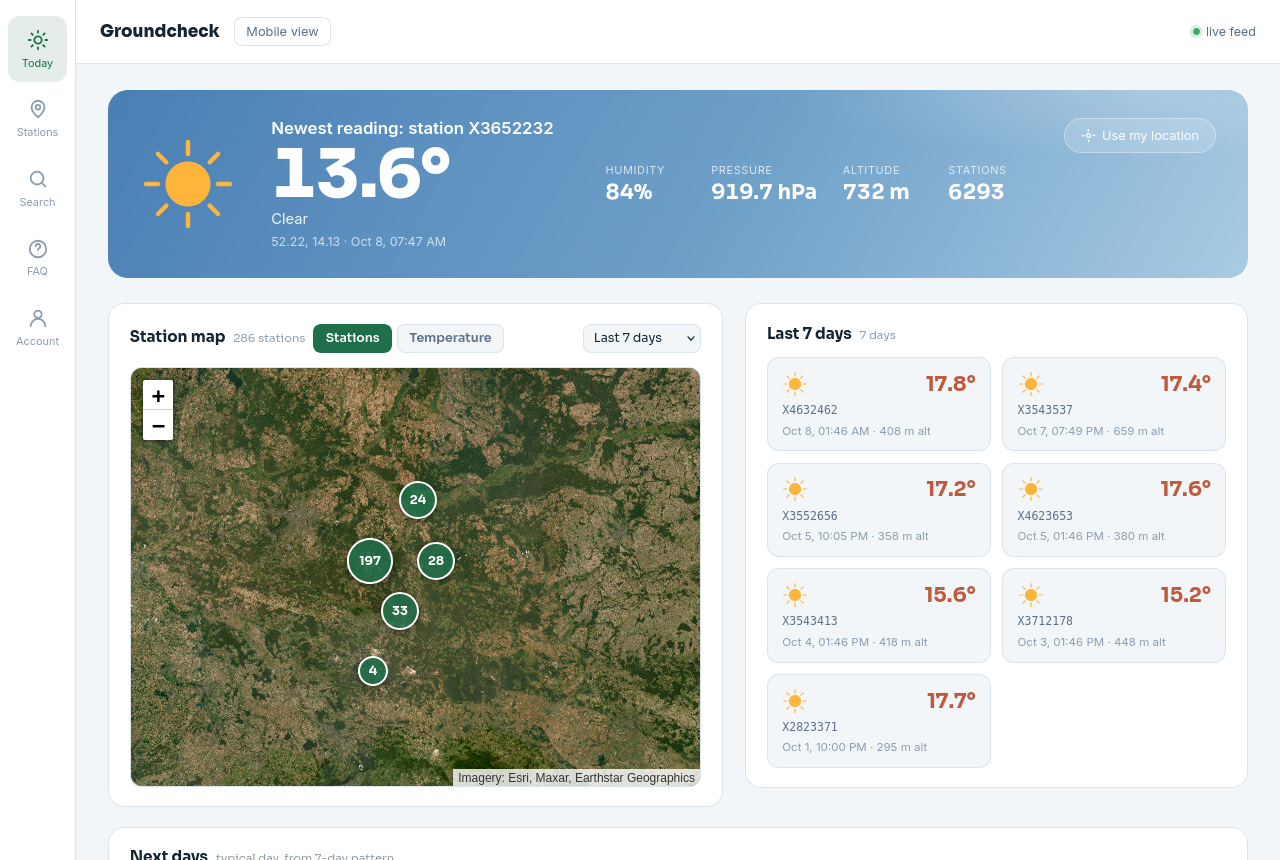Click sun icon on X2823371 card
Screen dimensions: 1280x860
795,701
